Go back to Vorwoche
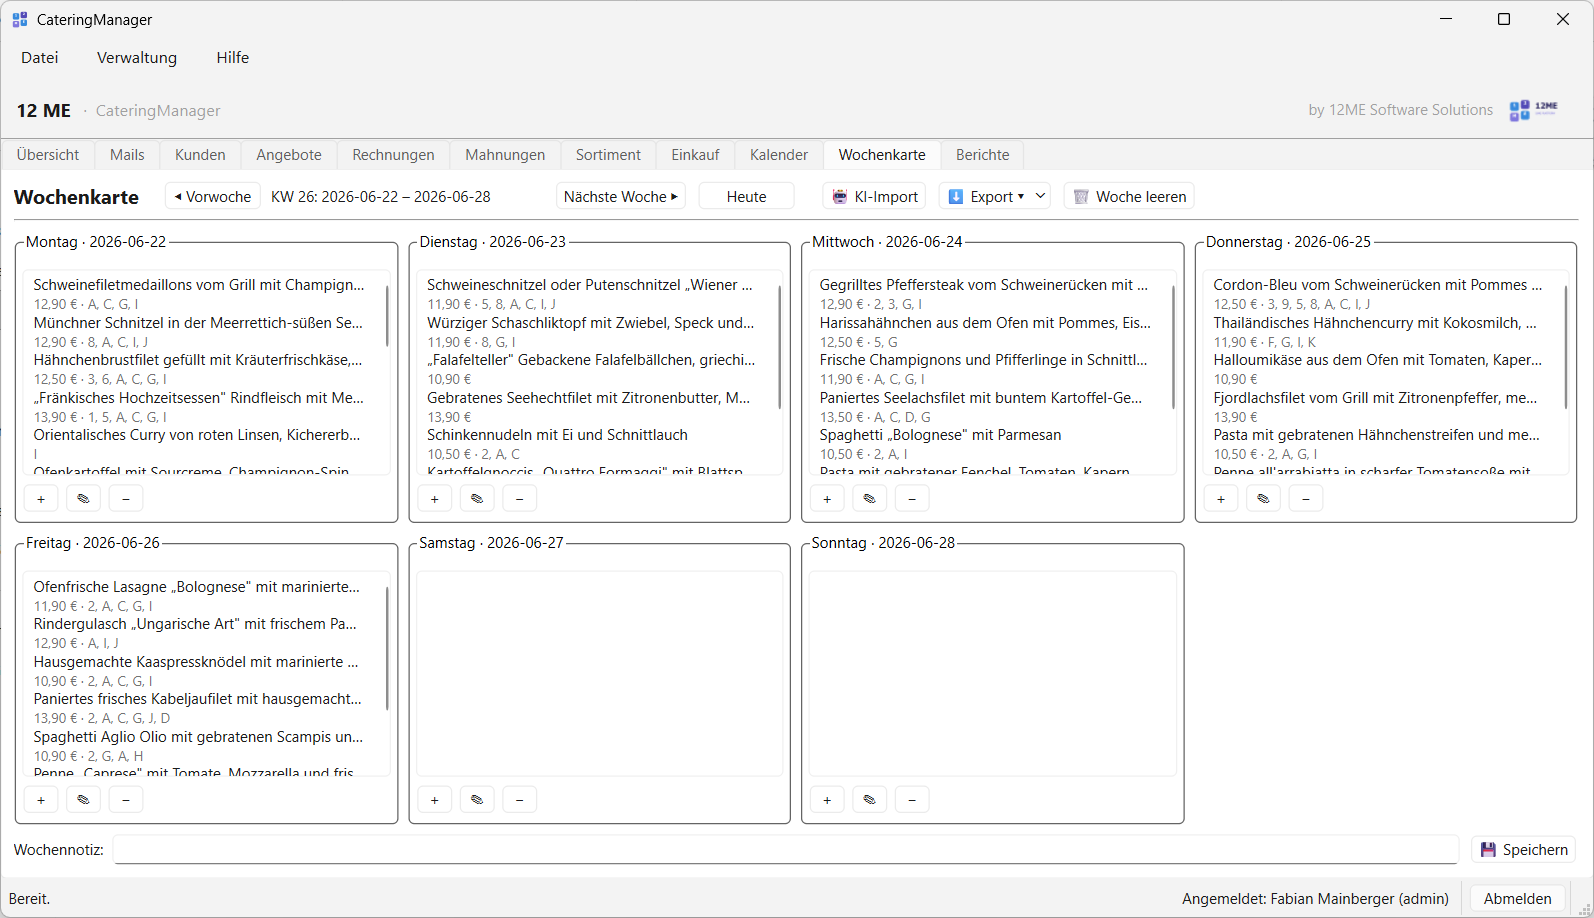Image resolution: width=1594 pixels, height=918 pixels. 213,196
